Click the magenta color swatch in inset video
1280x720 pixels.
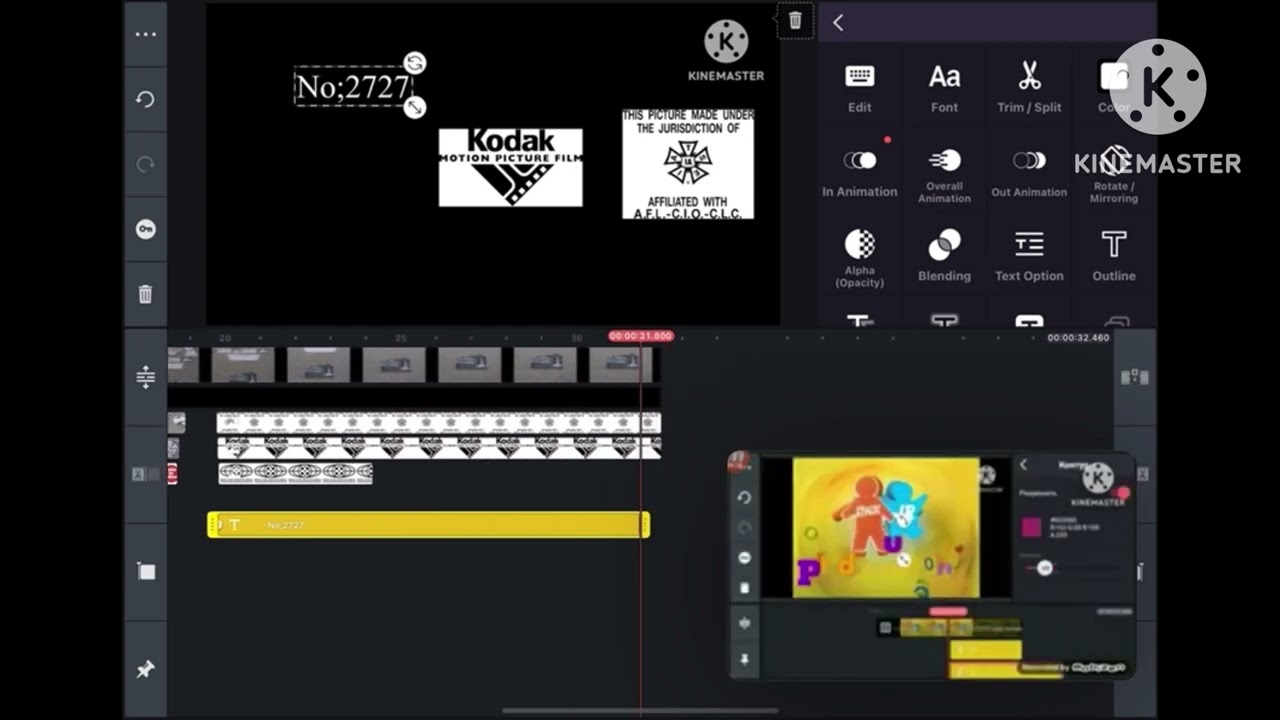(x=1031, y=527)
